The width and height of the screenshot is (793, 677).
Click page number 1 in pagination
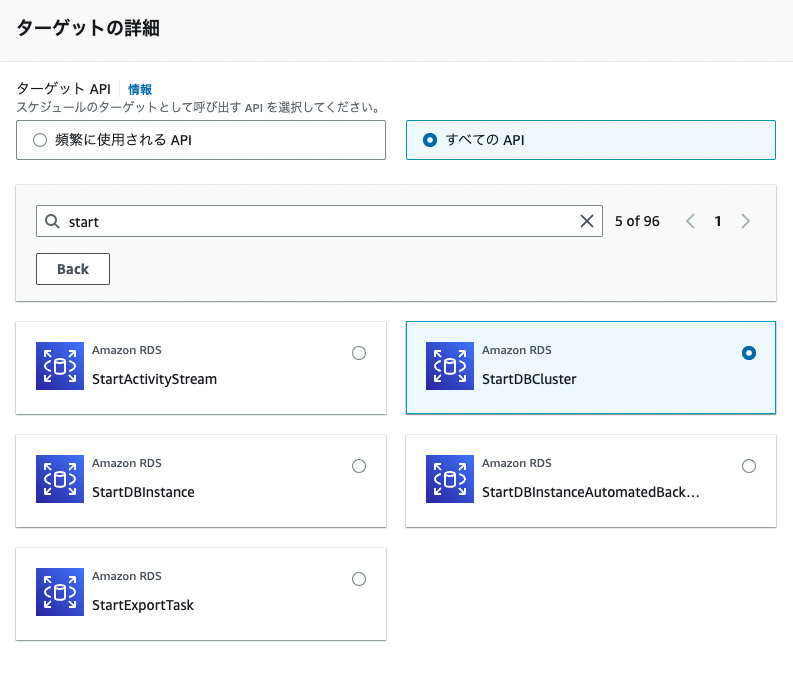pos(718,221)
